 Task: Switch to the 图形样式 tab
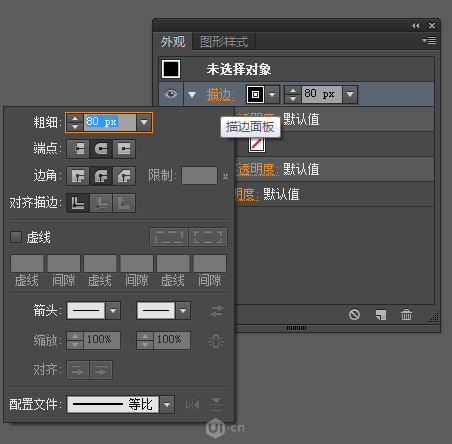tap(224, 42)
